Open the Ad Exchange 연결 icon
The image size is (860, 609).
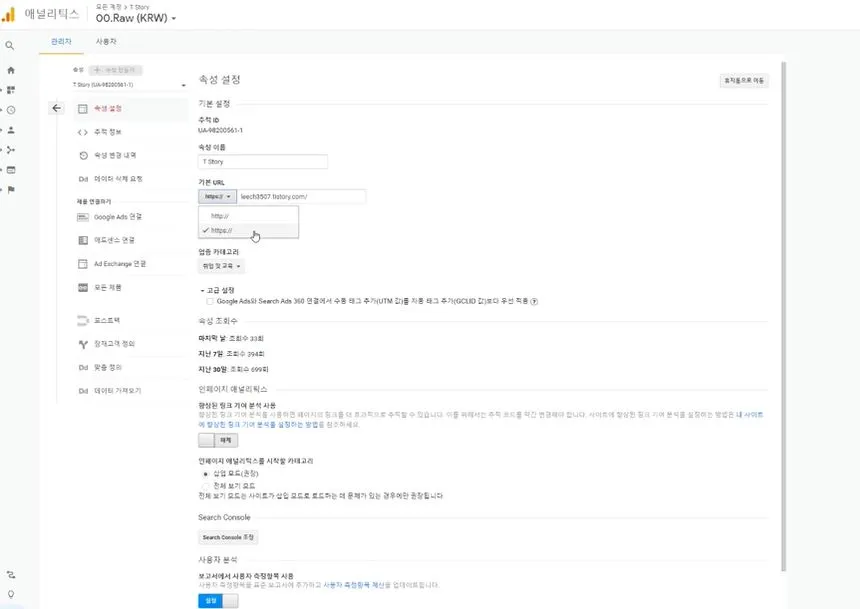point(83,264)
